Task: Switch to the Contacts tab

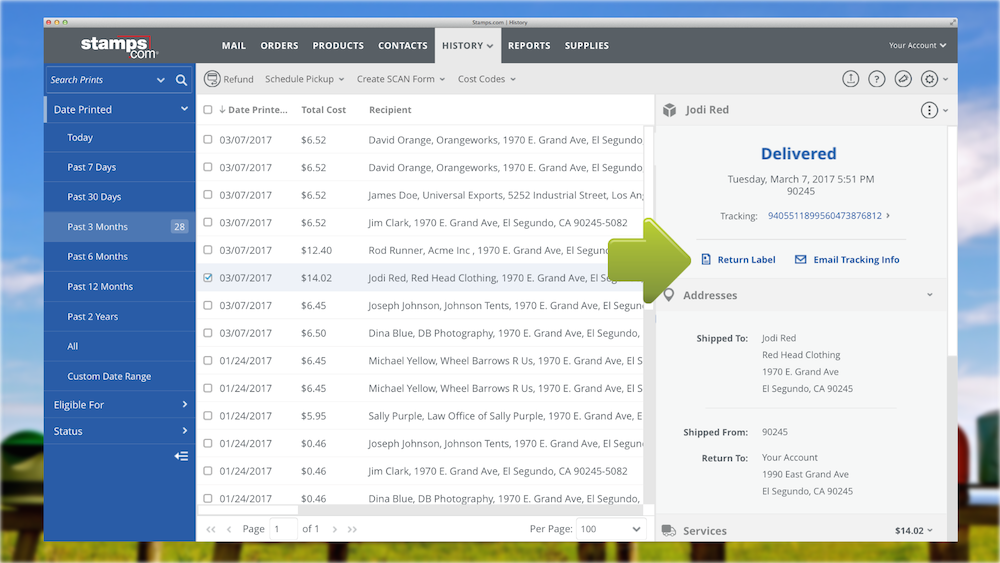Action: pyautogui.click(x=402, y=46)
